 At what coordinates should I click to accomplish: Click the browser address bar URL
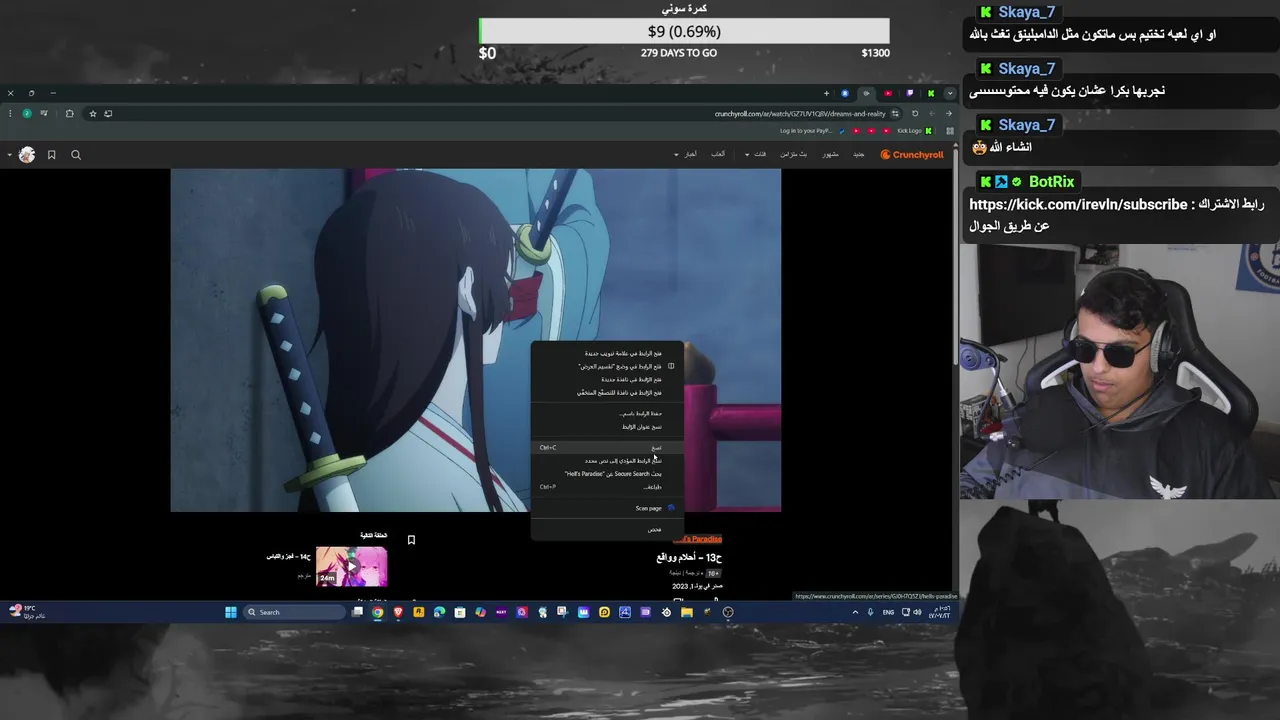pos(800,114)
